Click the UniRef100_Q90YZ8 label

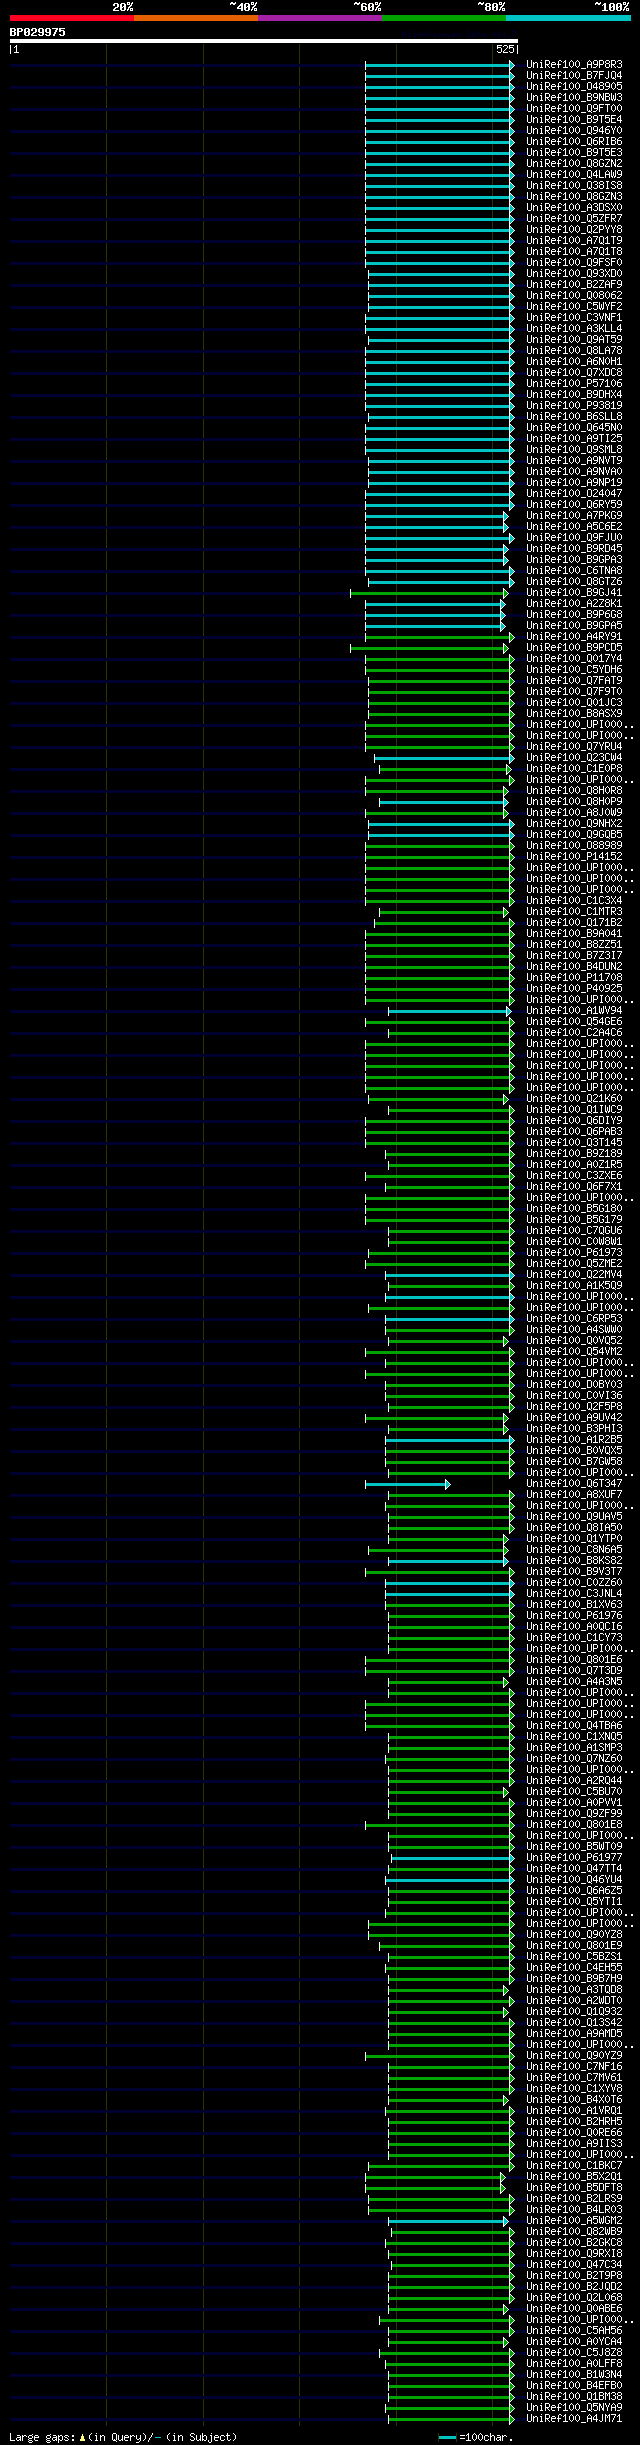[574, 1935]
